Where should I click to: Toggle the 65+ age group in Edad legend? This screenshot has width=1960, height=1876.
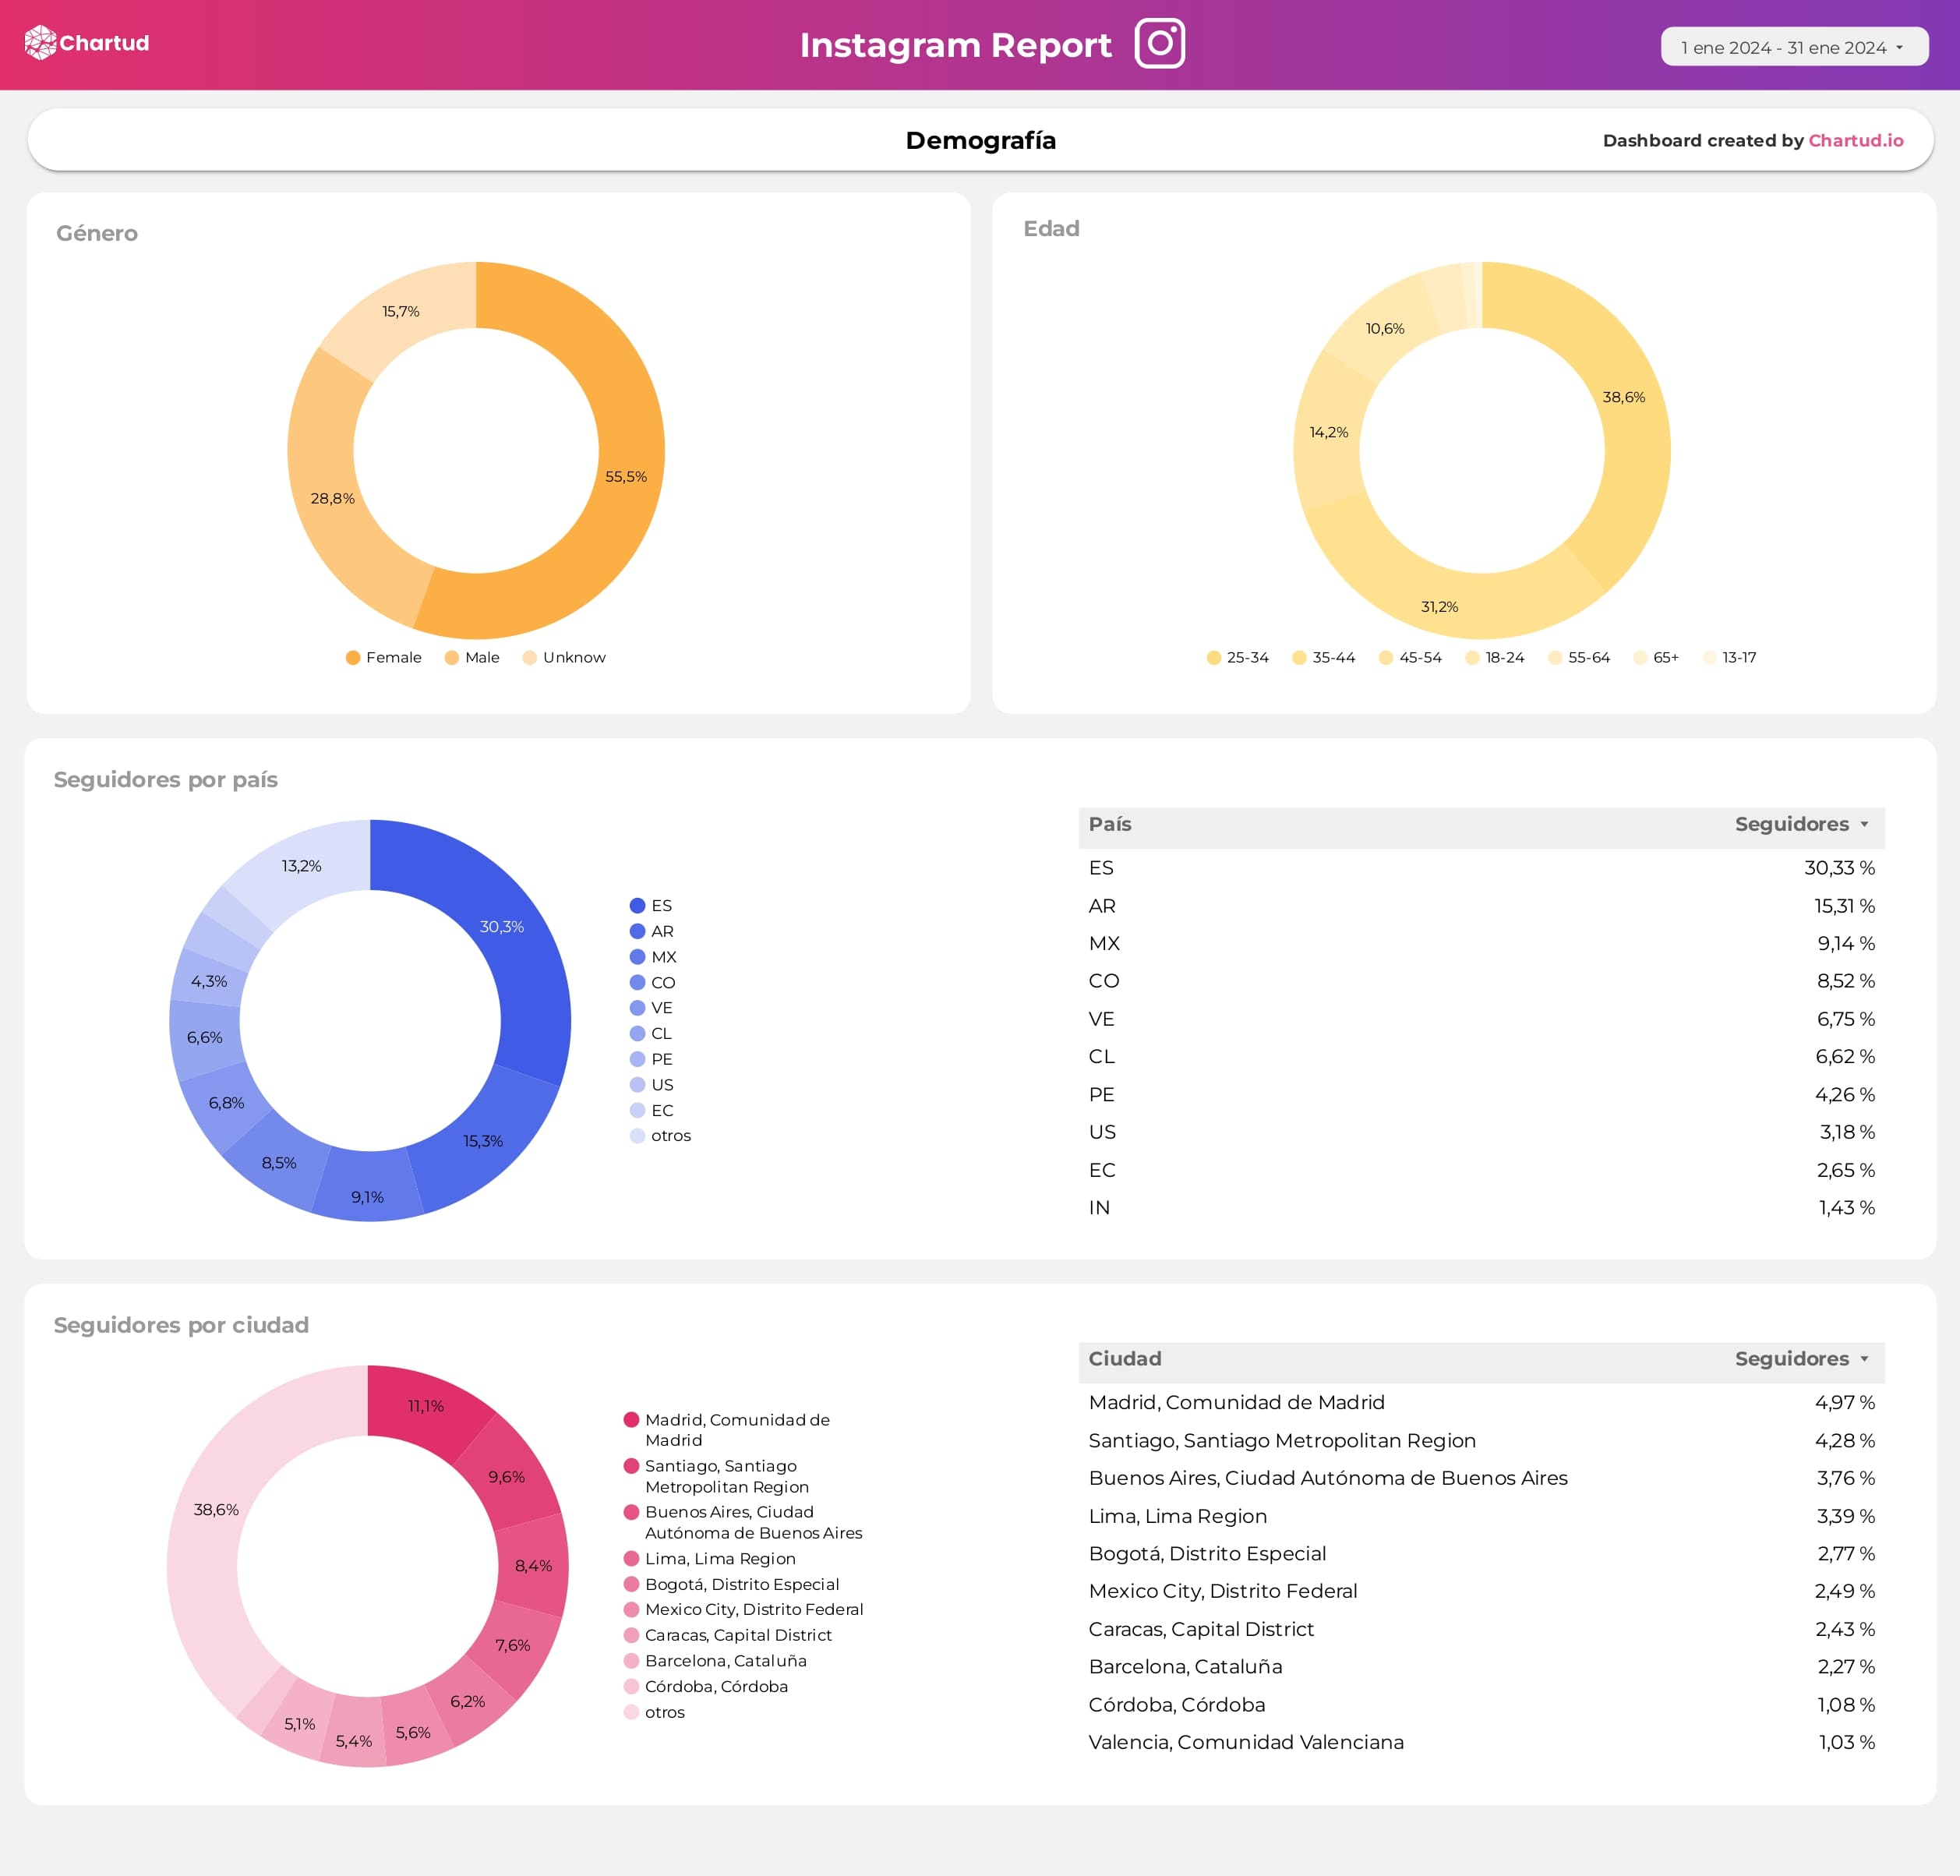tap(1640, 657)
